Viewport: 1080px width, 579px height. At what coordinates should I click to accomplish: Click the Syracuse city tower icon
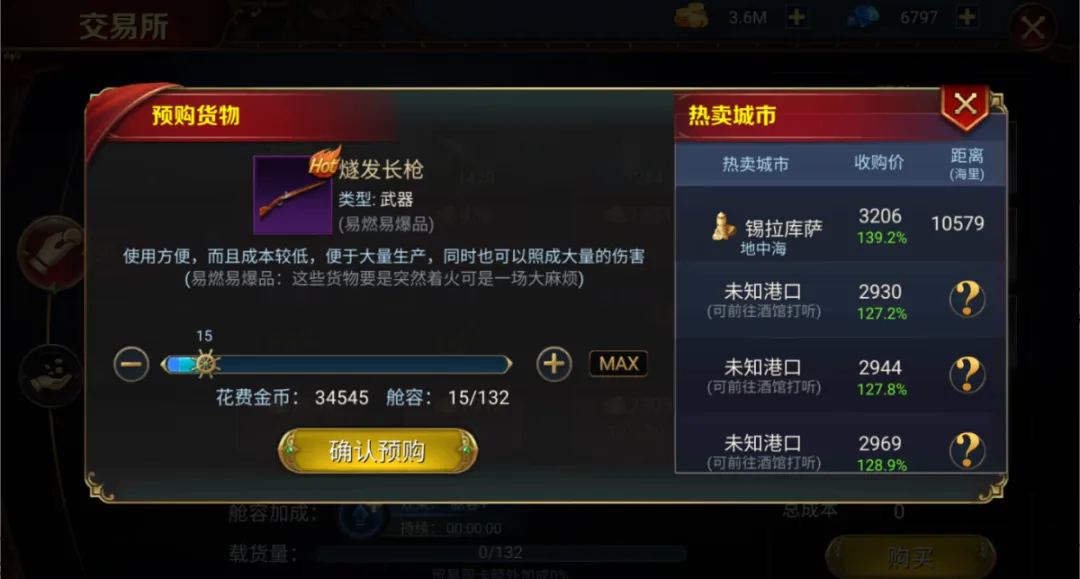point(723,226)
